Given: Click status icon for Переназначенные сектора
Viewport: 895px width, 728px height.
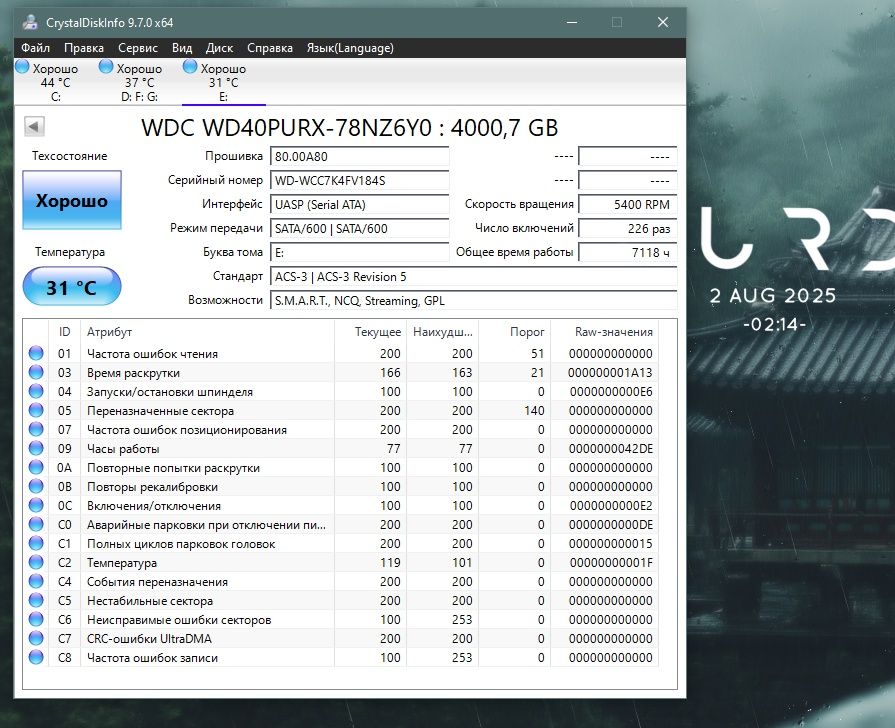Looking at the screenshot, I should (36, 411).
